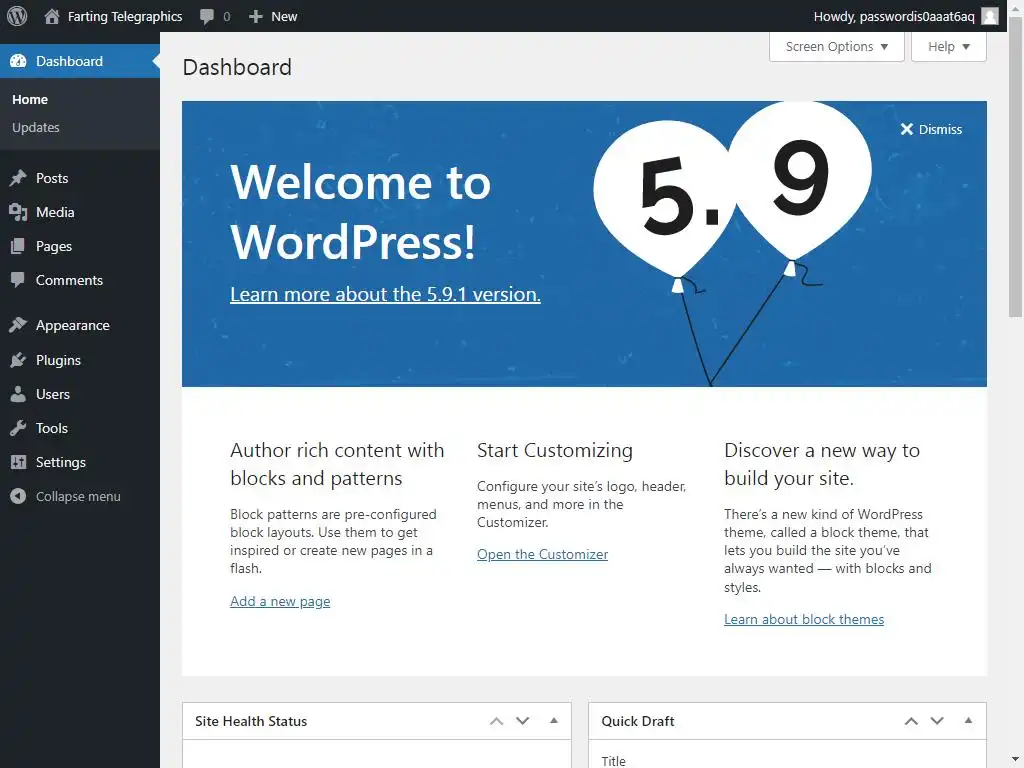Image resolution: width=1024 pixels, height=768 pixels.
Task: Click the Media library icon
Action: (18, 212)
